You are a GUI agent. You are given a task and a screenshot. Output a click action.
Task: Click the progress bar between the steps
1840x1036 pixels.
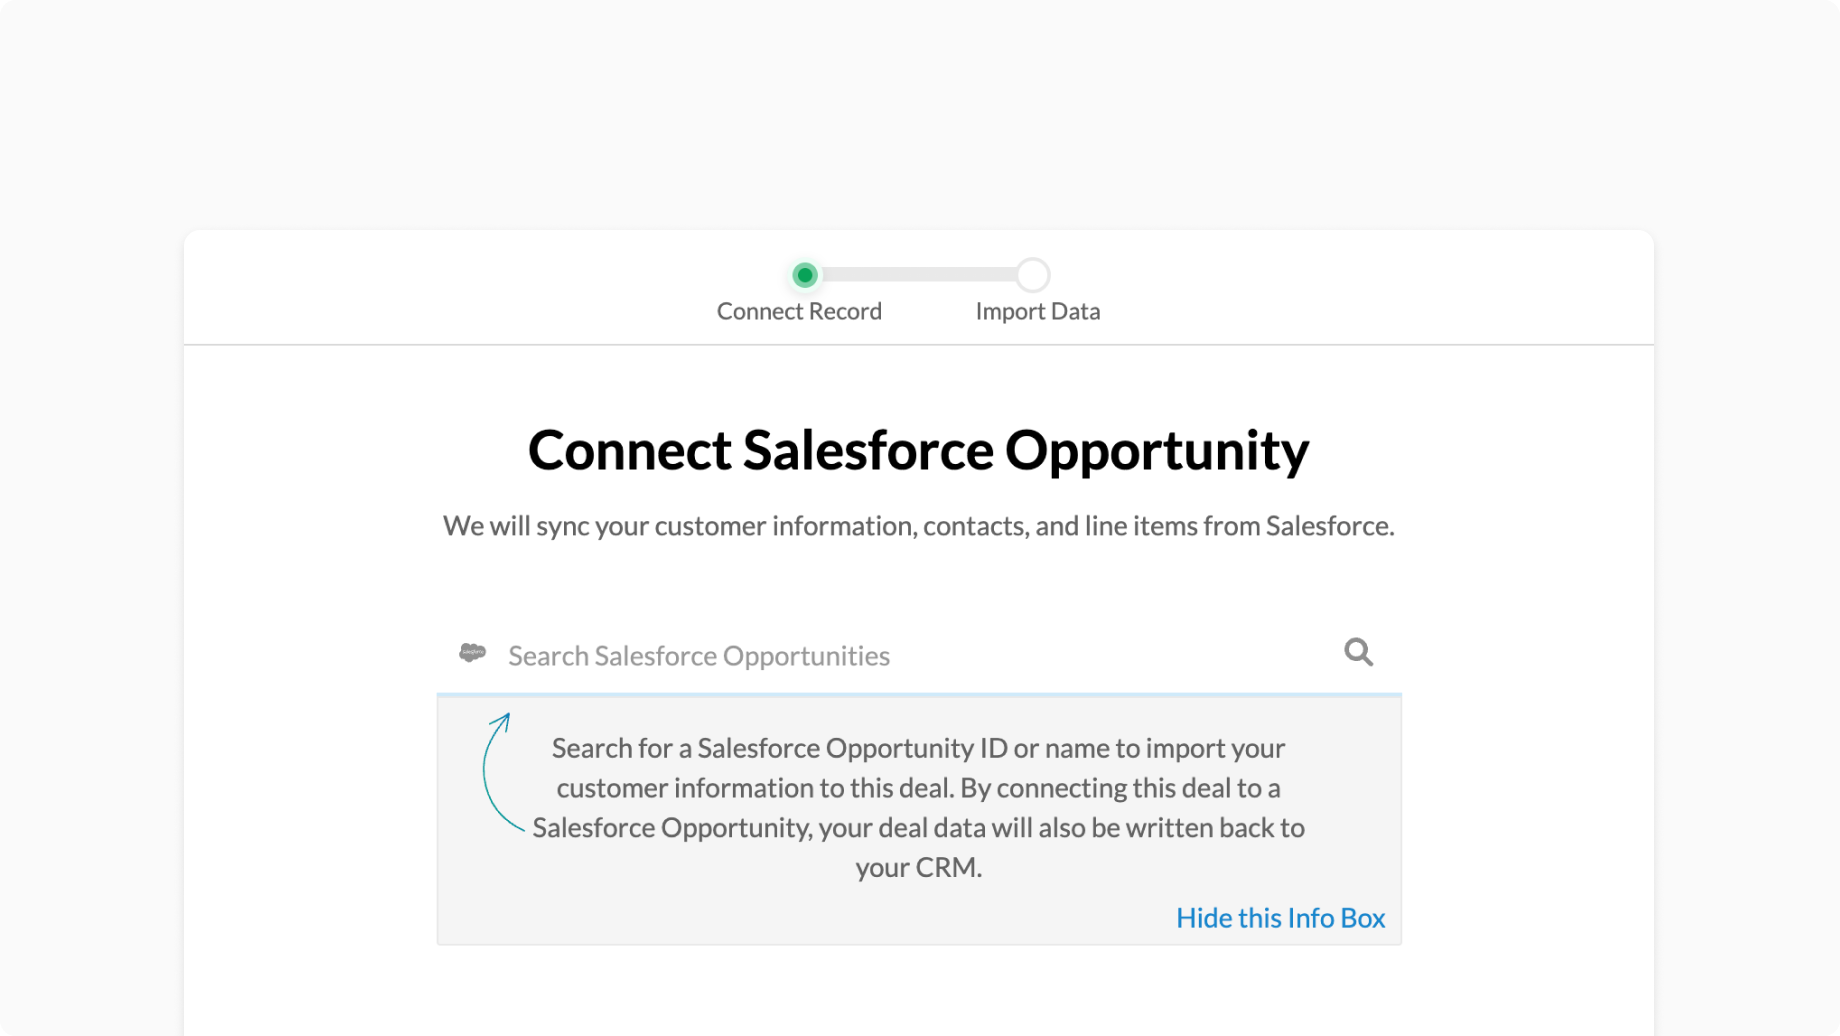click(919, 275)
